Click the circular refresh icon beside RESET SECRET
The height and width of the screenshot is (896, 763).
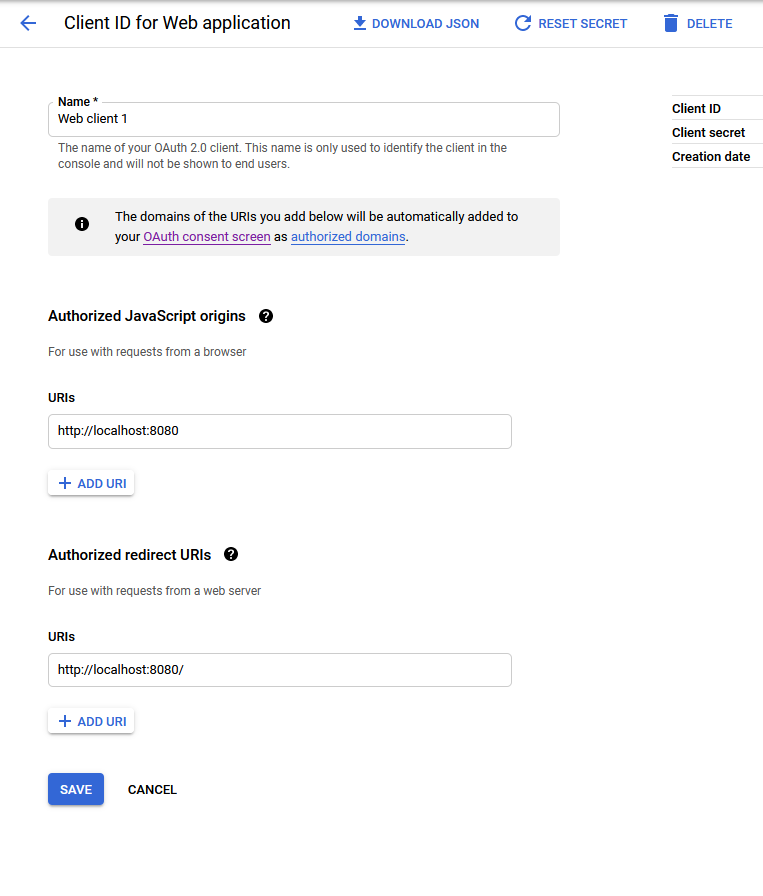click(522, 23)
